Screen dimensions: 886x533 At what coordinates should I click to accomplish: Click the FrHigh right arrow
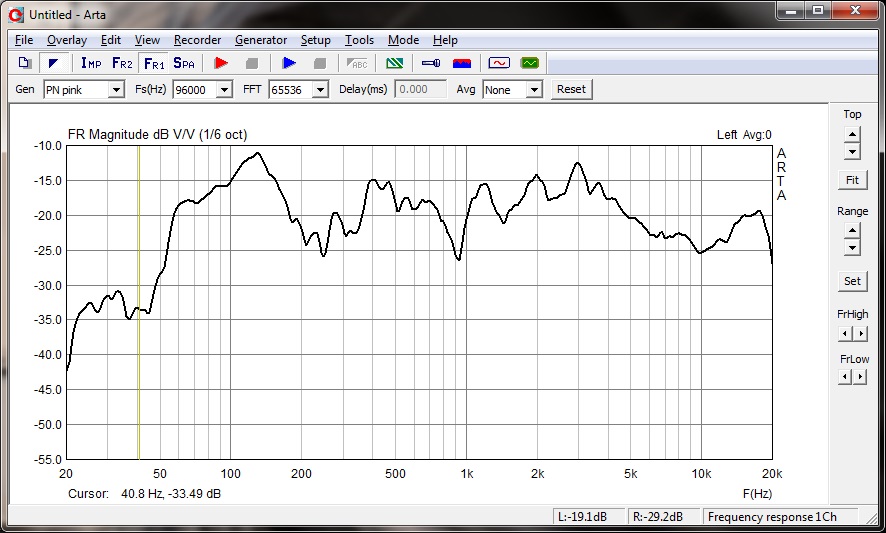(861, 333)
